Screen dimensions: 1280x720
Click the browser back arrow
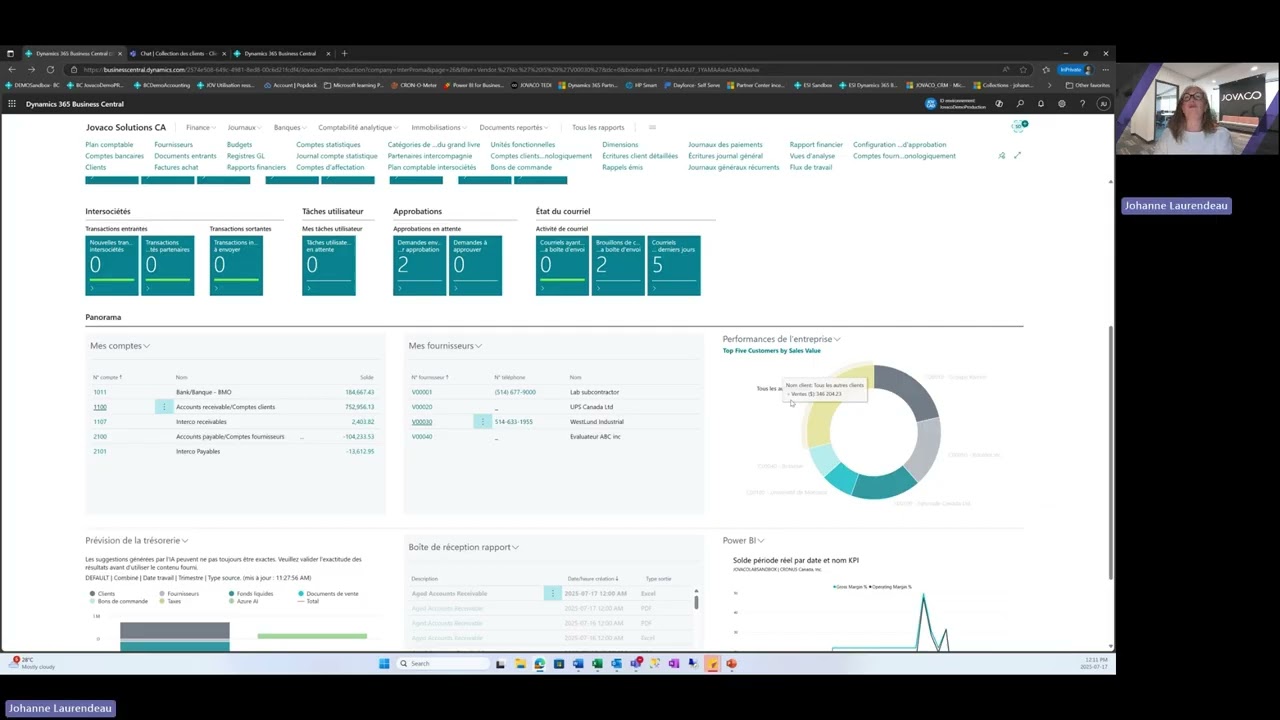coord(12,70)
